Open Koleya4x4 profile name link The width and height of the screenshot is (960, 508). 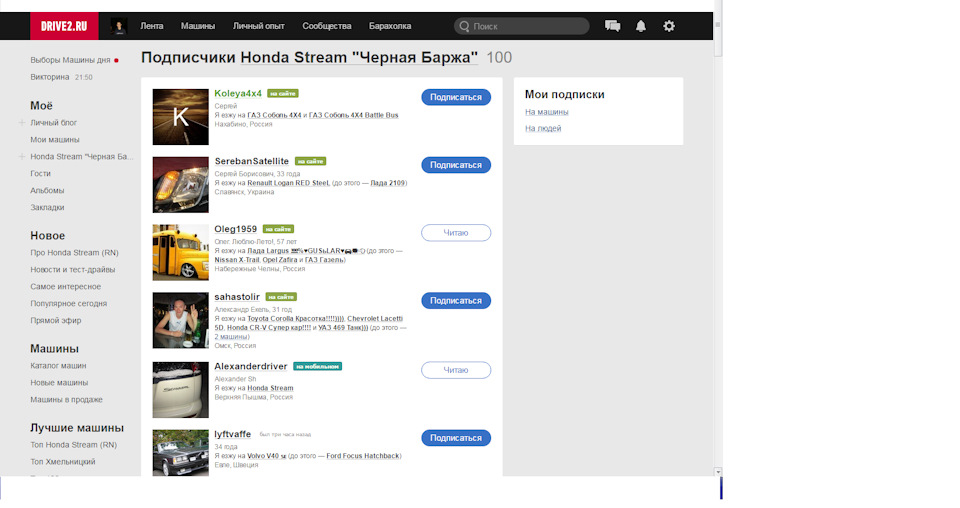tap(238, 94)
